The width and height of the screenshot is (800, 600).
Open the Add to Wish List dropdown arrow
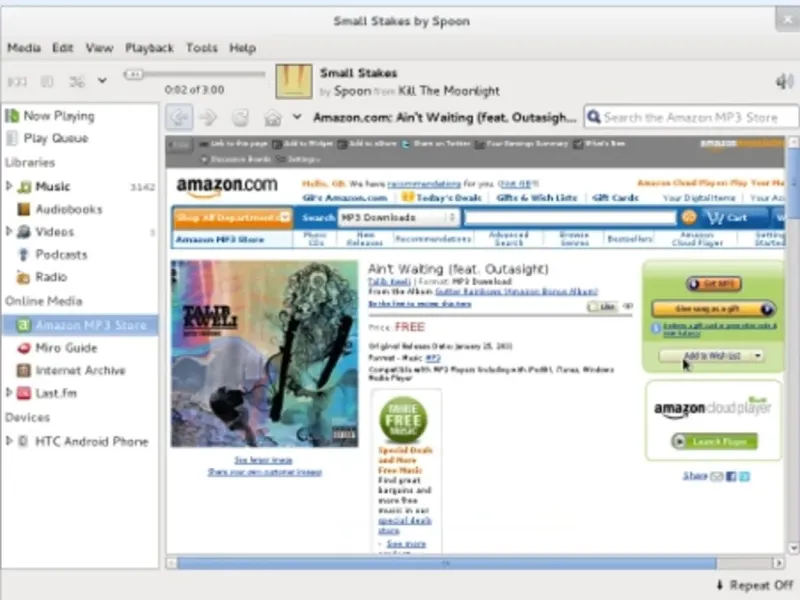point(758,356)
